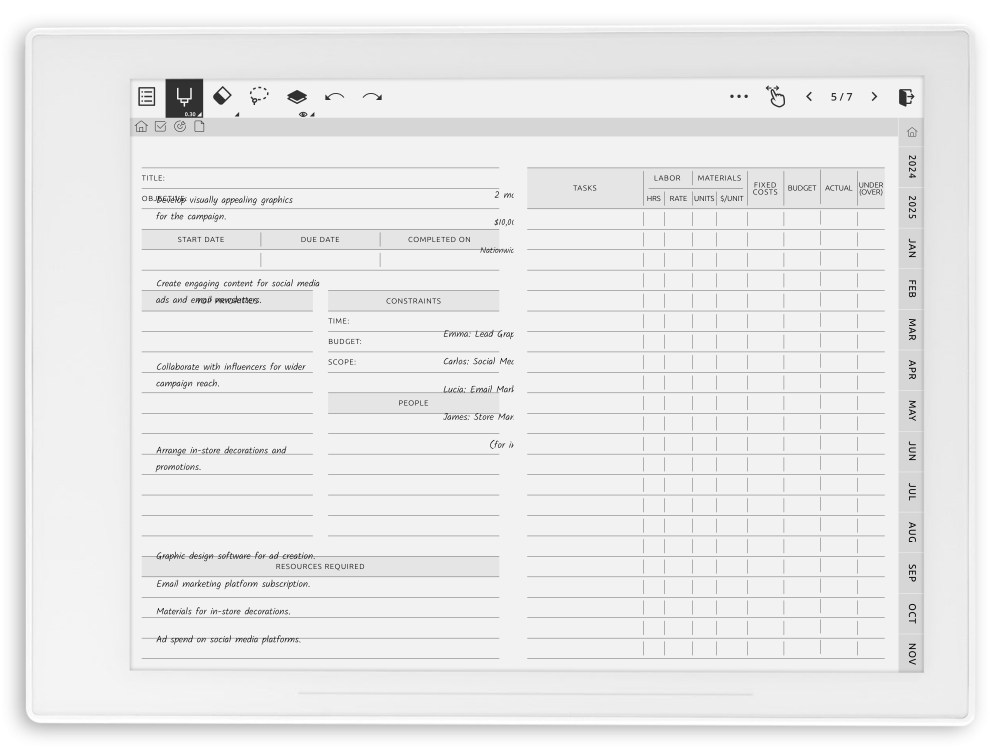Select the Lasso selection tool
The width and height of the screenshot is (1000, 750).
(x=259, y=95)
